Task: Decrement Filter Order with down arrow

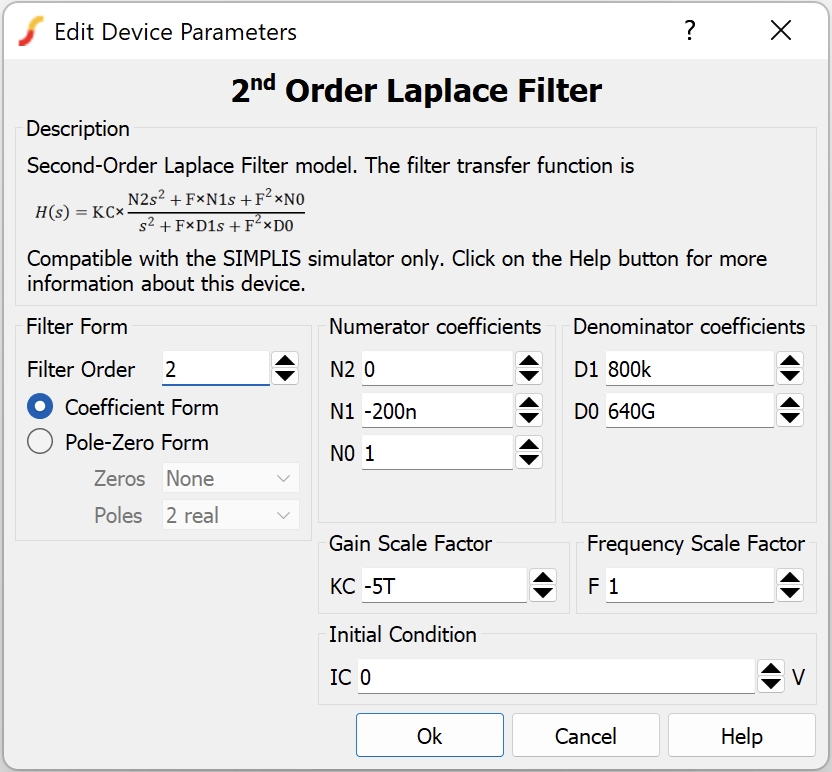Action: pos(285,376)
